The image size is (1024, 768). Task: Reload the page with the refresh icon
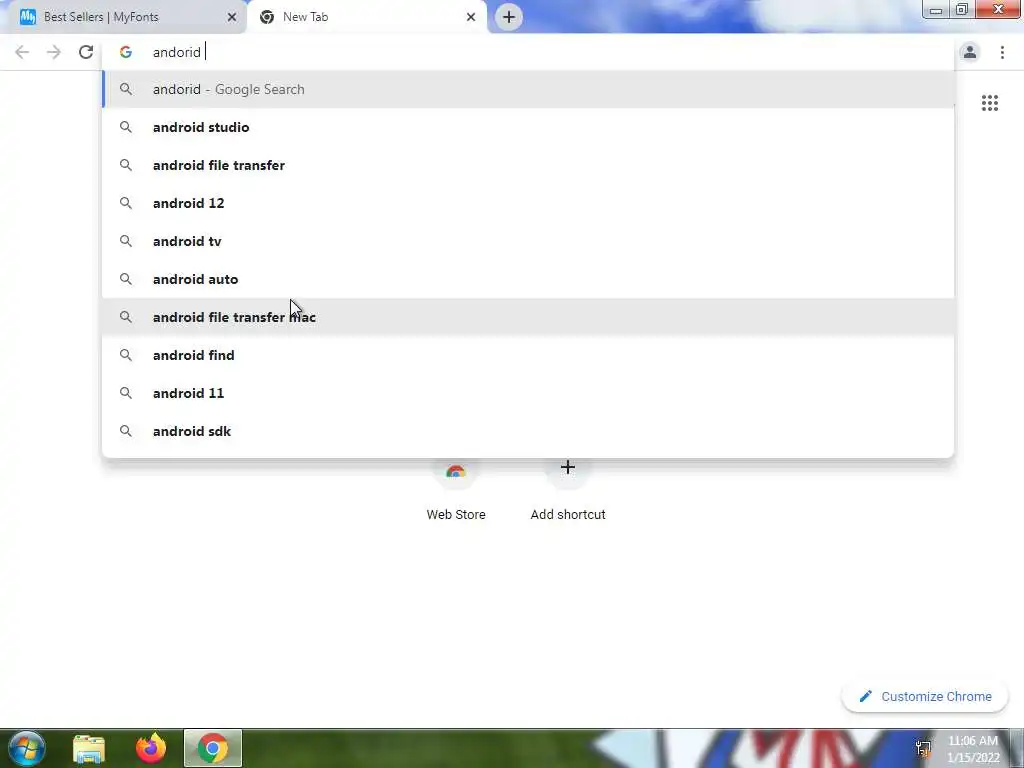[x=86, y=52]
